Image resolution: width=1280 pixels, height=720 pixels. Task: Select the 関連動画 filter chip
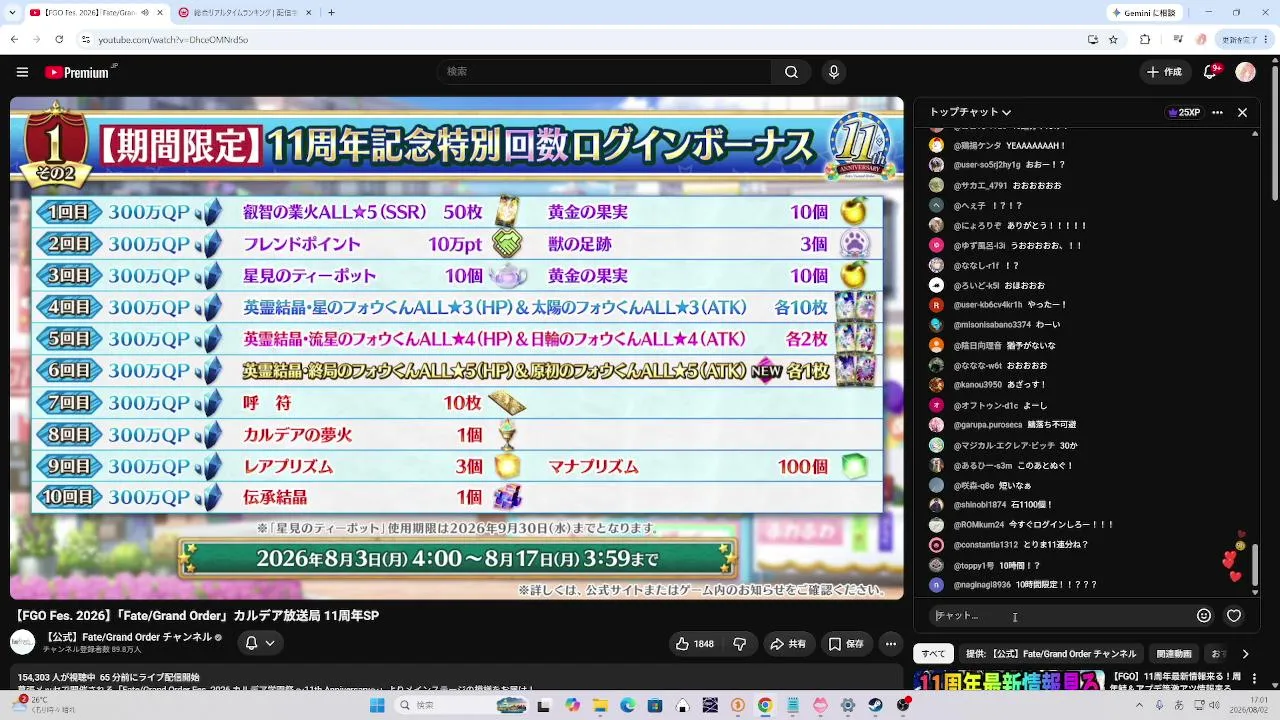1174,654
